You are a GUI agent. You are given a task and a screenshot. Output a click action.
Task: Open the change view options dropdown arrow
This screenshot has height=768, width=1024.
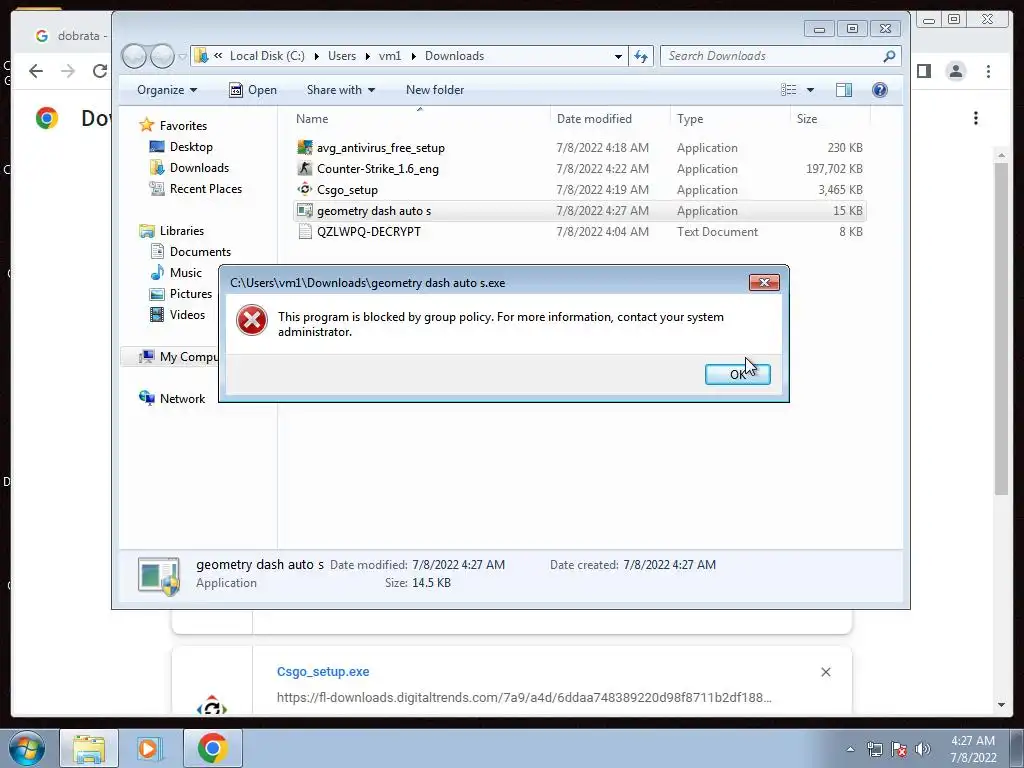pyautogui.click(x=810, y=89)
